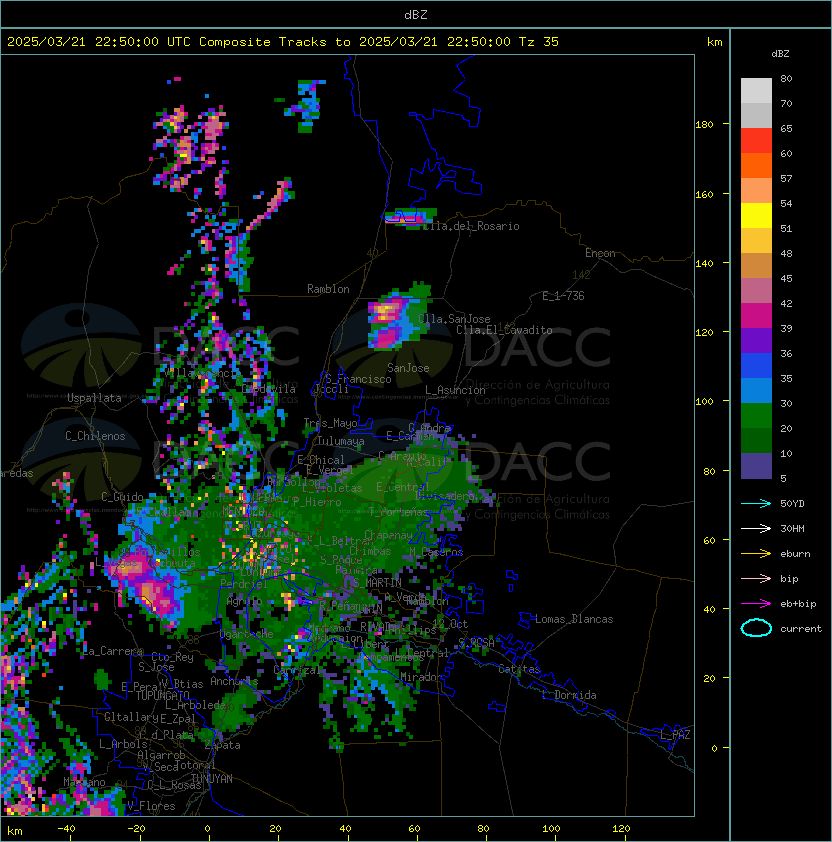Click the Composite Tracks timestamp header

[x=283, y=42]
